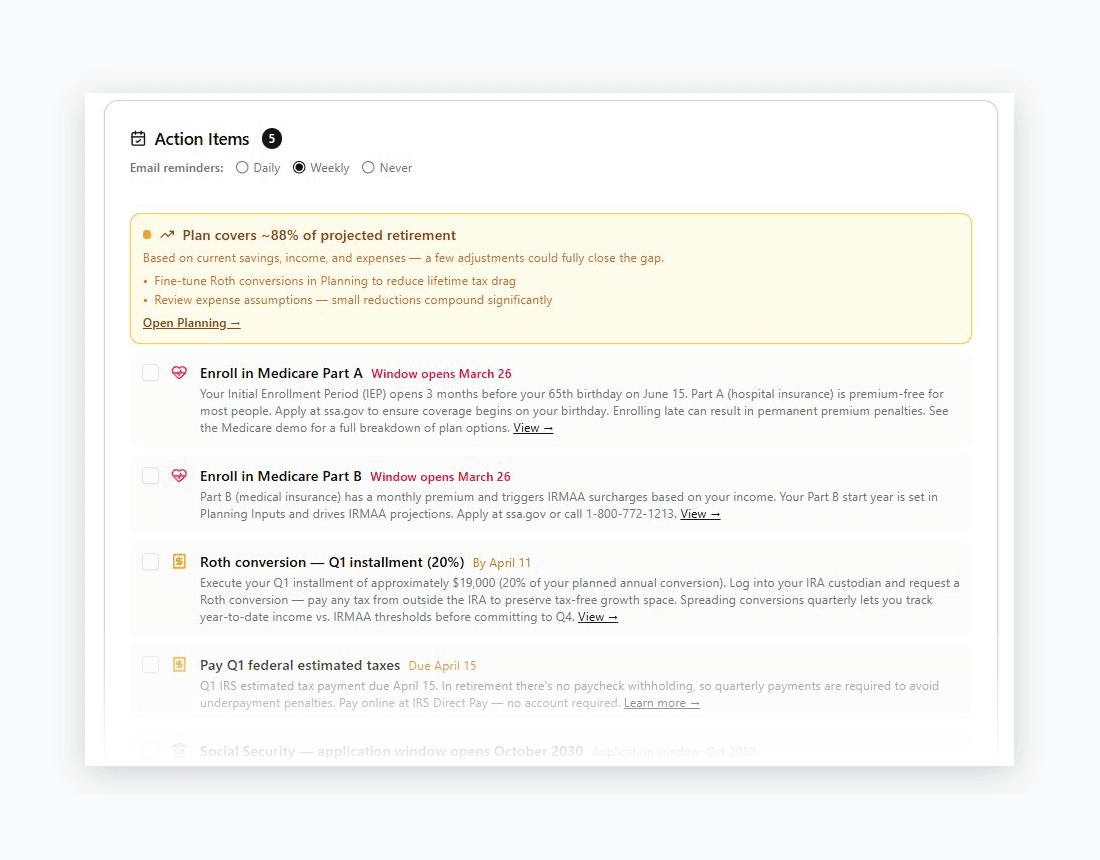The image size is (1100, 860).
Task: Click the trending arrow icon in the yellow banner
Action: [x=166, y=234]
